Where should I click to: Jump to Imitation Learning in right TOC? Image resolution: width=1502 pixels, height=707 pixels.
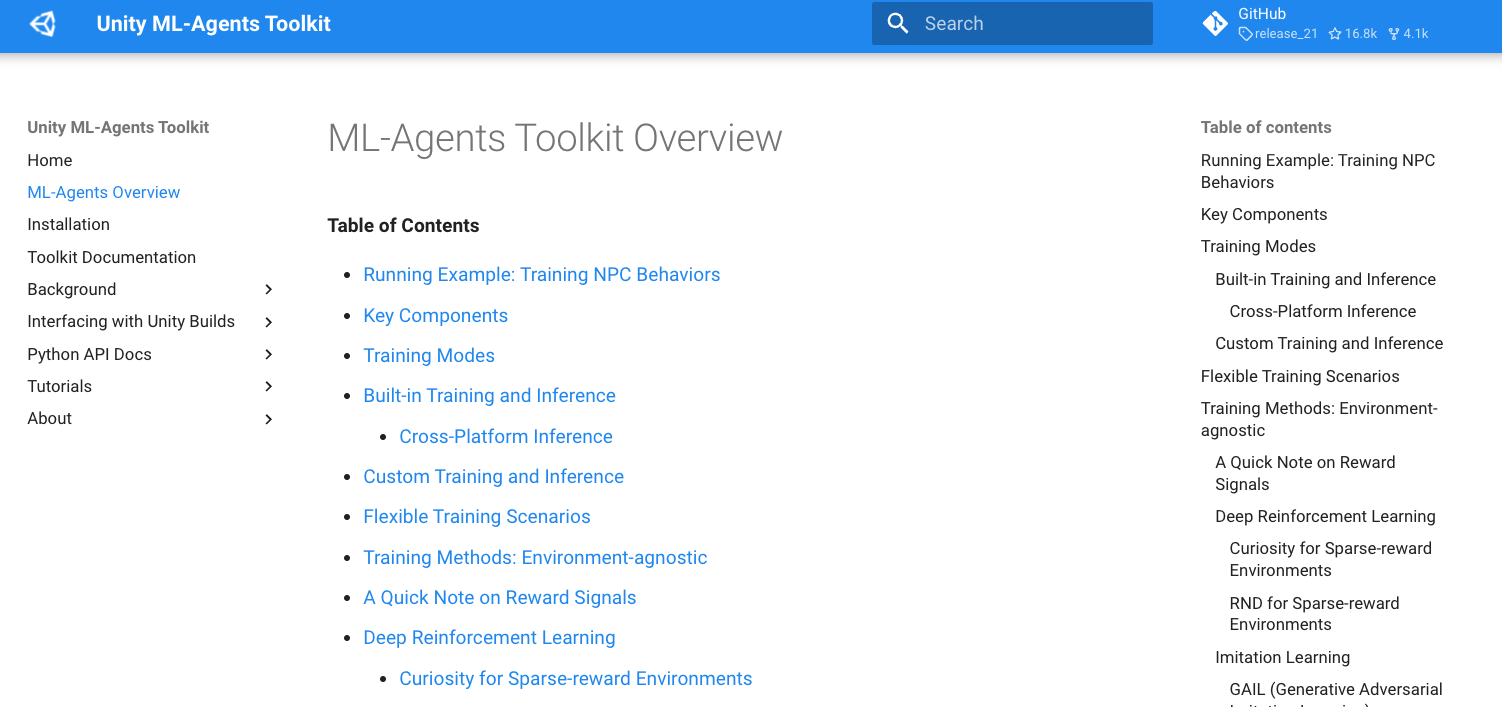[1282, 657]
